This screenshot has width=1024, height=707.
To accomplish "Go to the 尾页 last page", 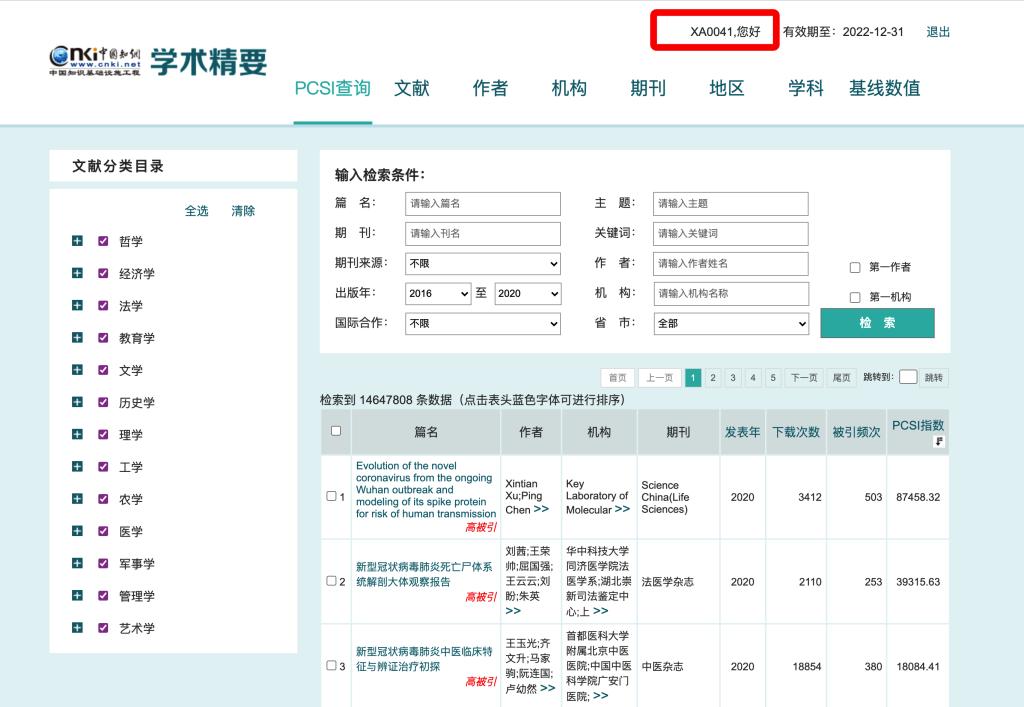I will coord(841,377).
